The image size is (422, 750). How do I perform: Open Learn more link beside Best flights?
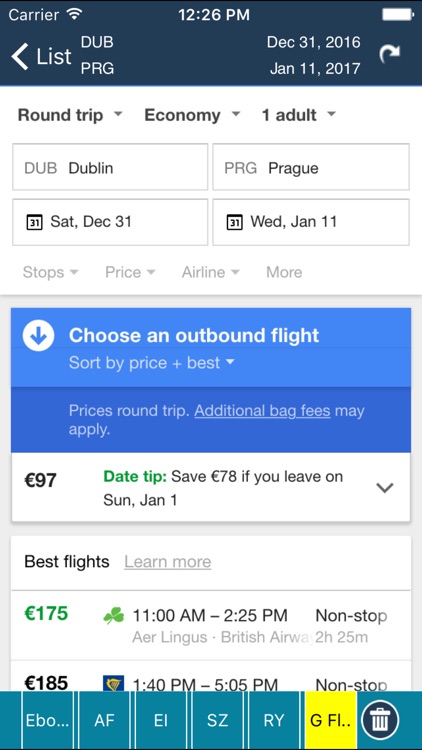167,562
